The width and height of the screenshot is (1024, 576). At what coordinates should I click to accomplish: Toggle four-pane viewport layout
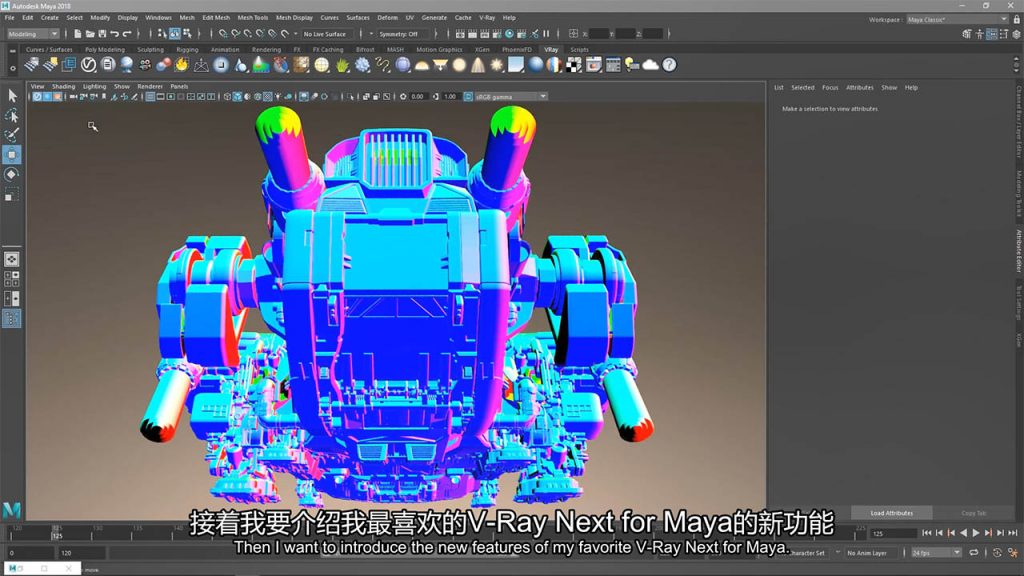[x=12, y=279]
